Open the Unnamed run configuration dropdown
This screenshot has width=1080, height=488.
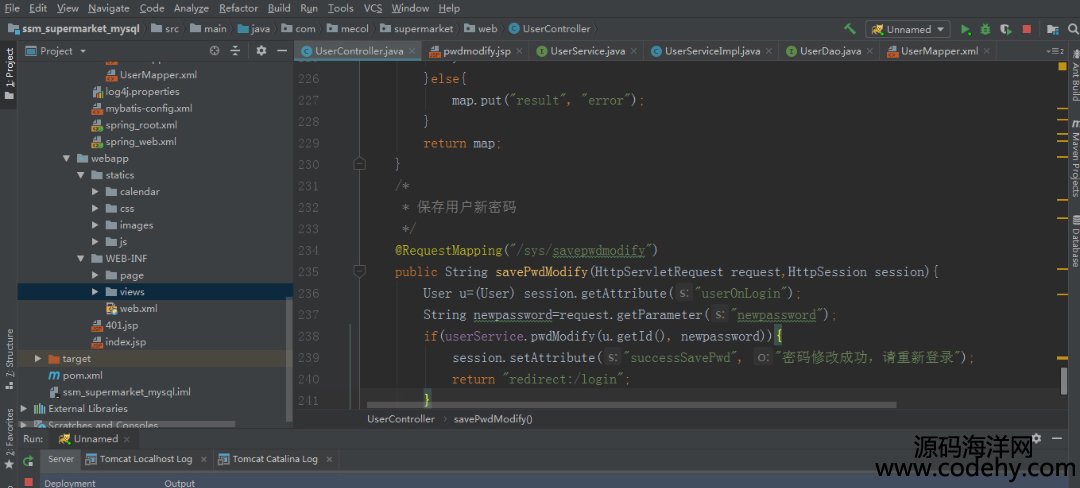point(910,30)
